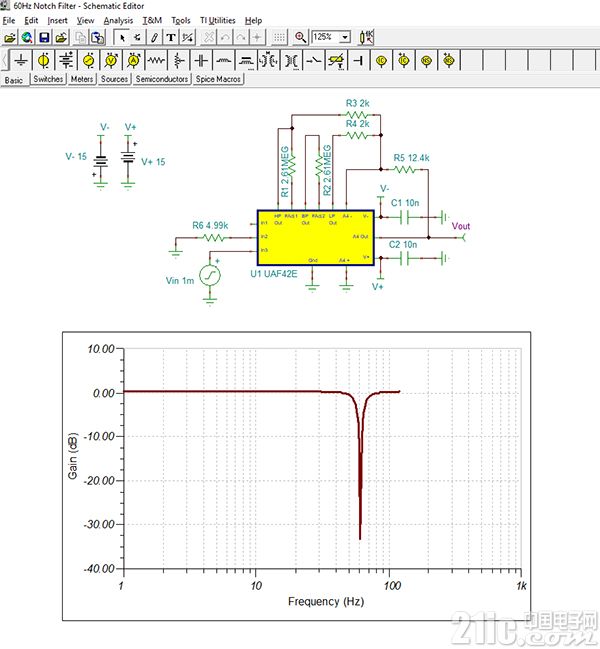Select the arrow pointer tool
The height and width of the screenshot is (649, 600).
122,38
